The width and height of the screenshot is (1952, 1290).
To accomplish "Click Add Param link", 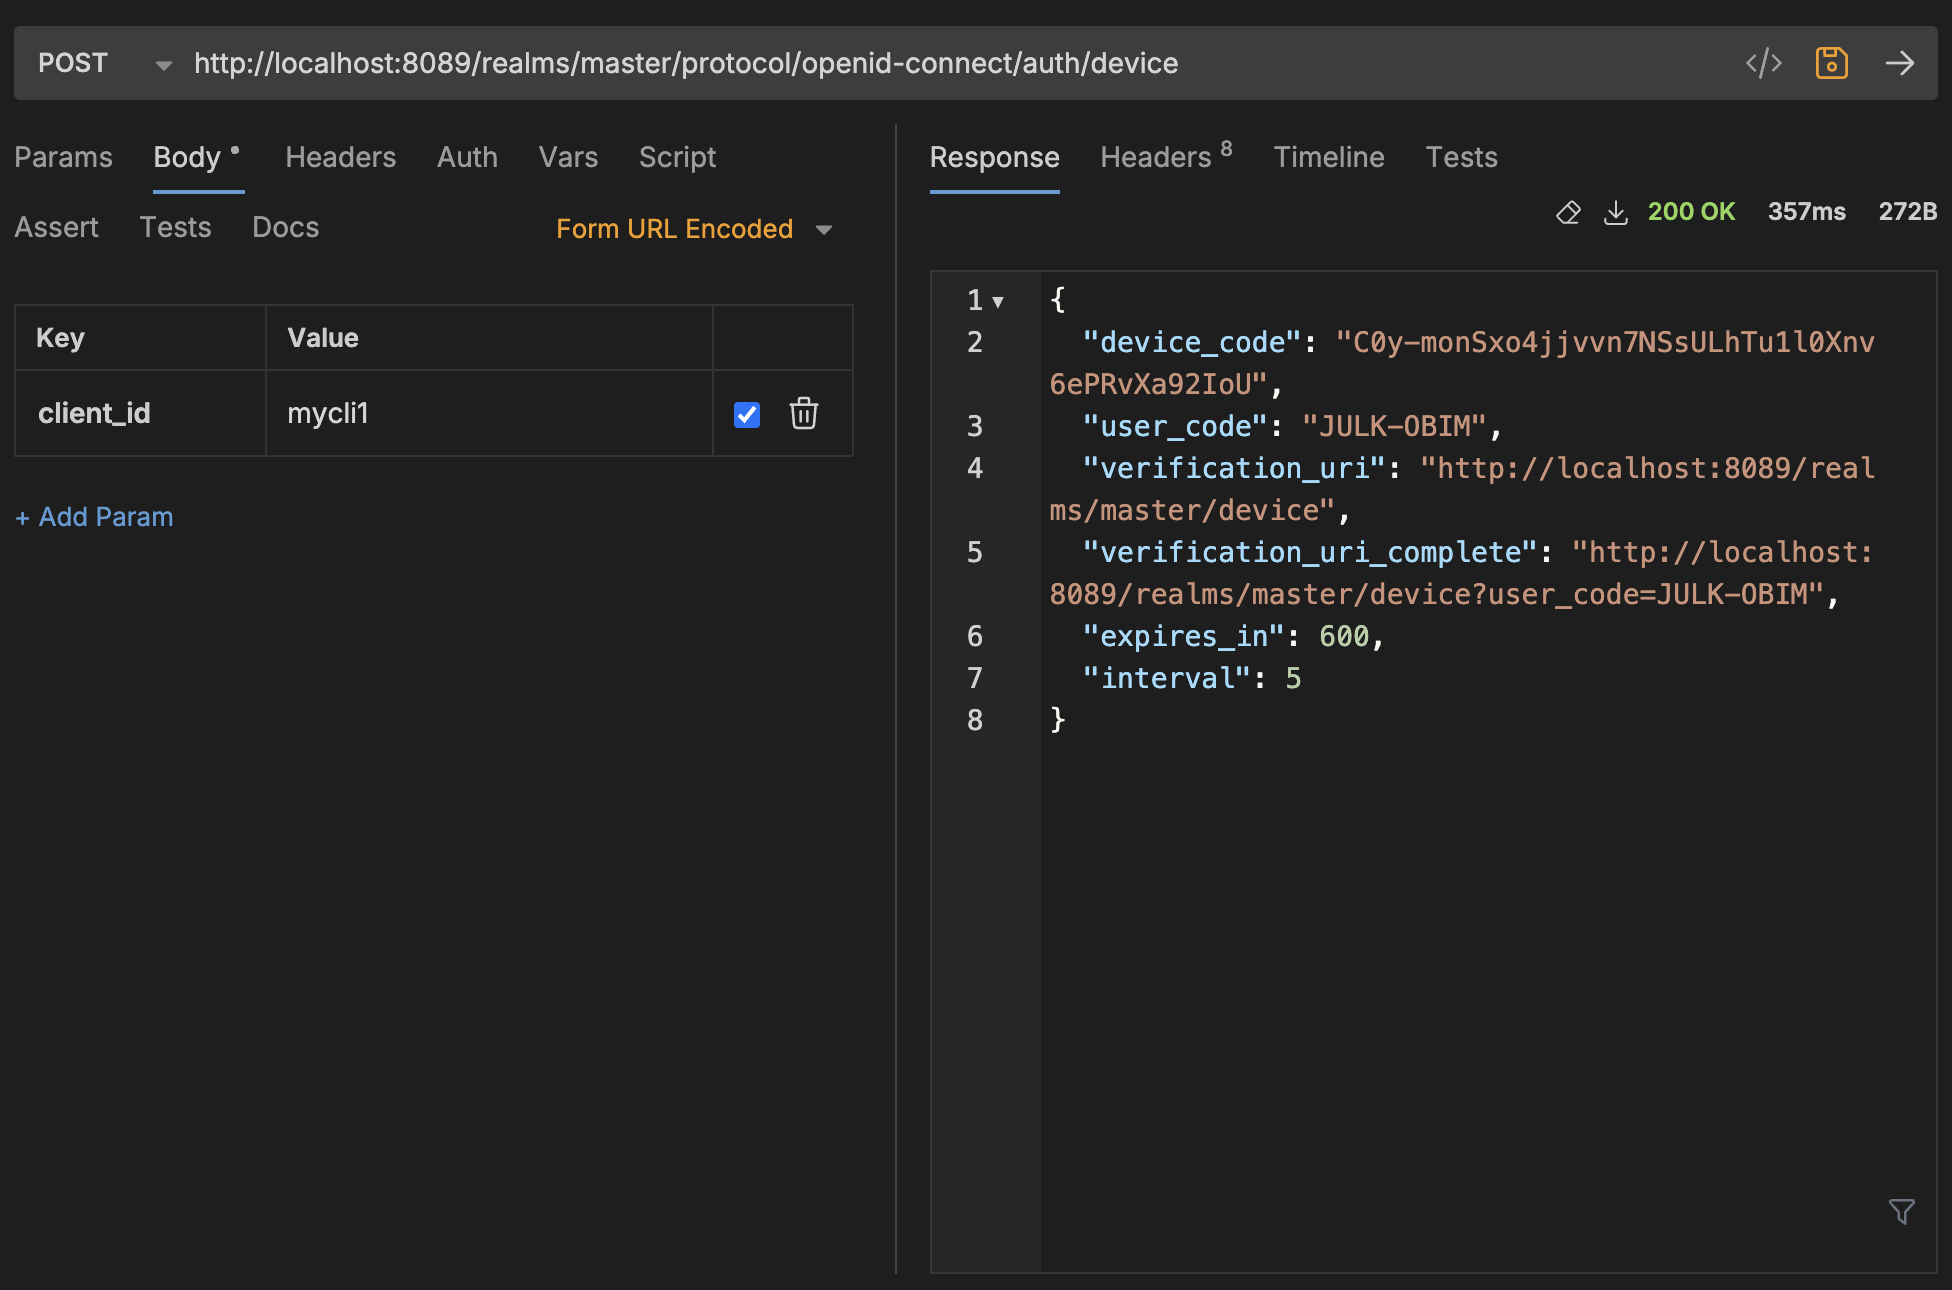I will pyautogui.click(x=94, y=517).
